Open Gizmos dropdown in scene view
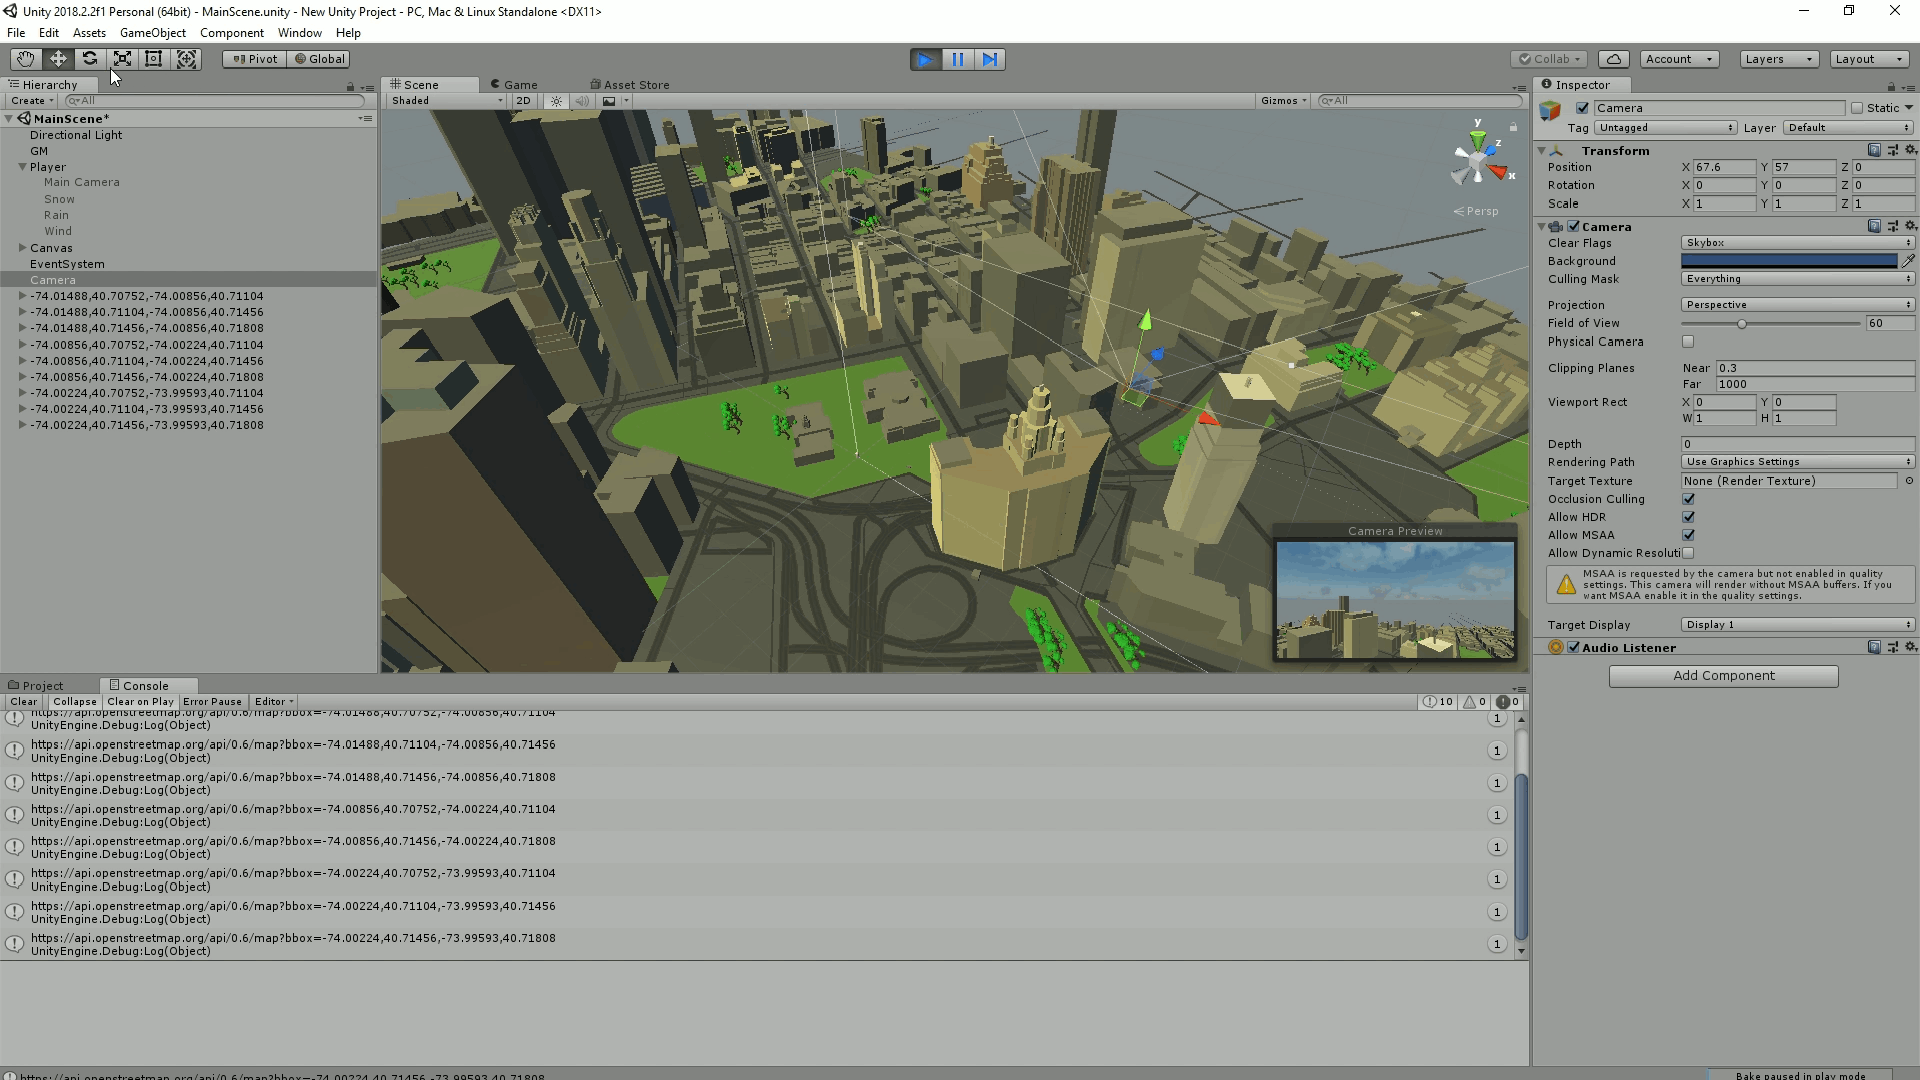The image size is (1920, 1080). [x=1284, y=101]
